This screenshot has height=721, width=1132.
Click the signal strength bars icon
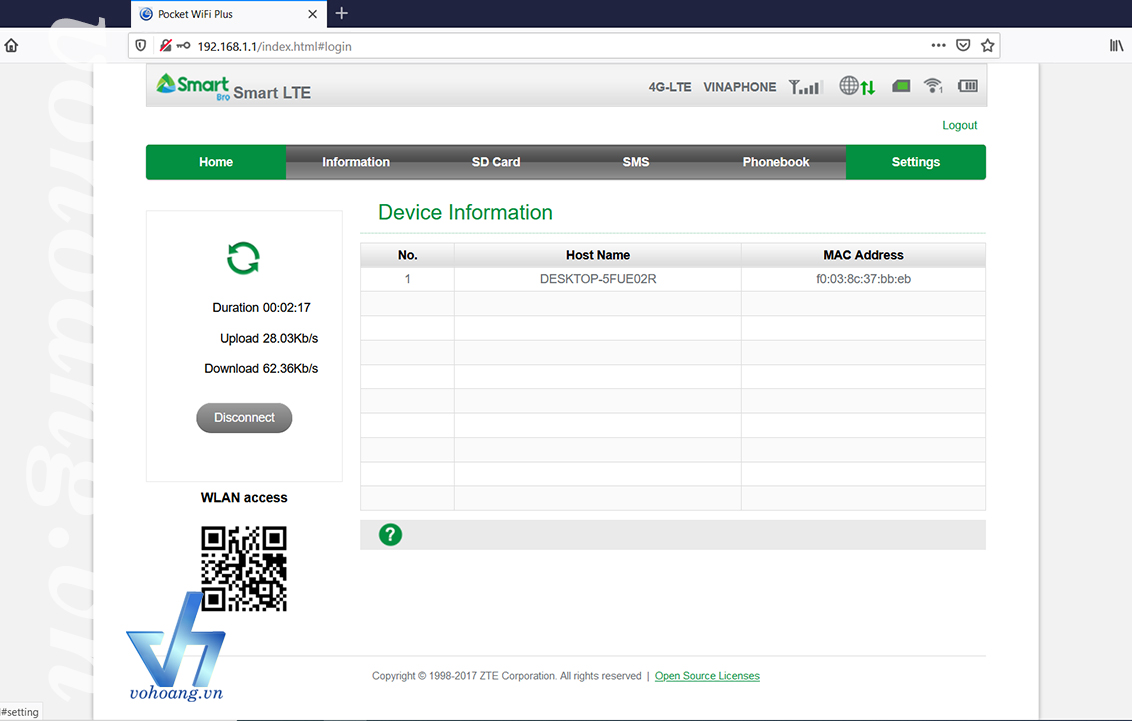(806, 87)
